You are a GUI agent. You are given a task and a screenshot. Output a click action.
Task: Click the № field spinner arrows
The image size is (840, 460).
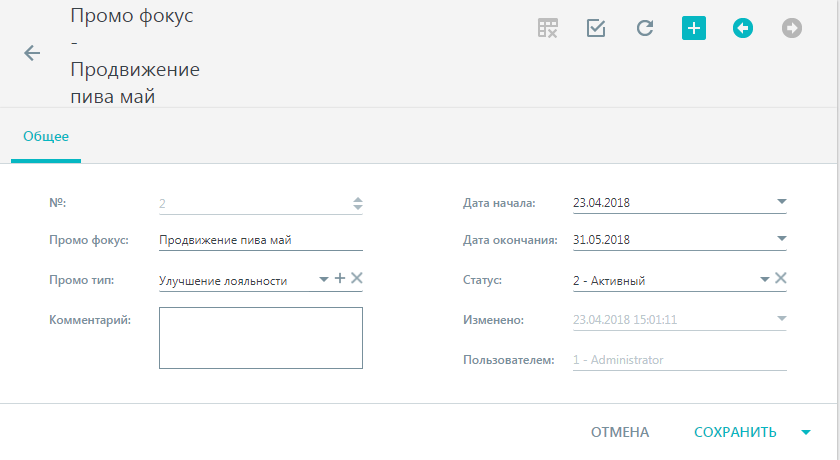[x=358, y=203]
